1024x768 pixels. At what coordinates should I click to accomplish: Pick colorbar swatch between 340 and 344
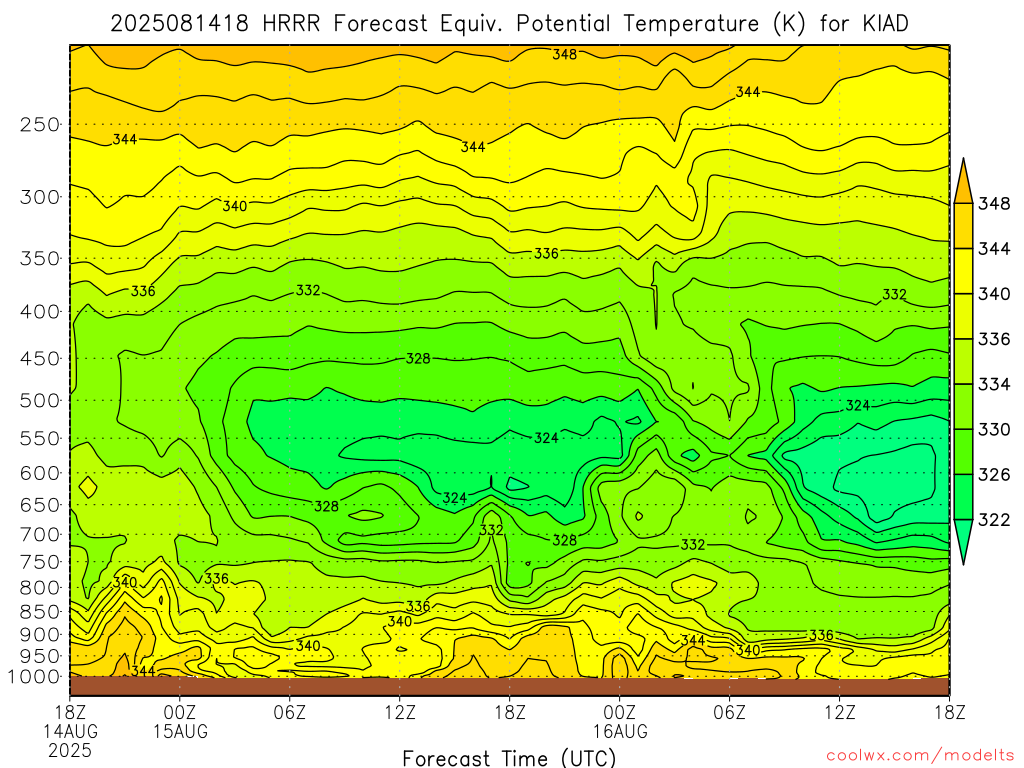[963, 271]
